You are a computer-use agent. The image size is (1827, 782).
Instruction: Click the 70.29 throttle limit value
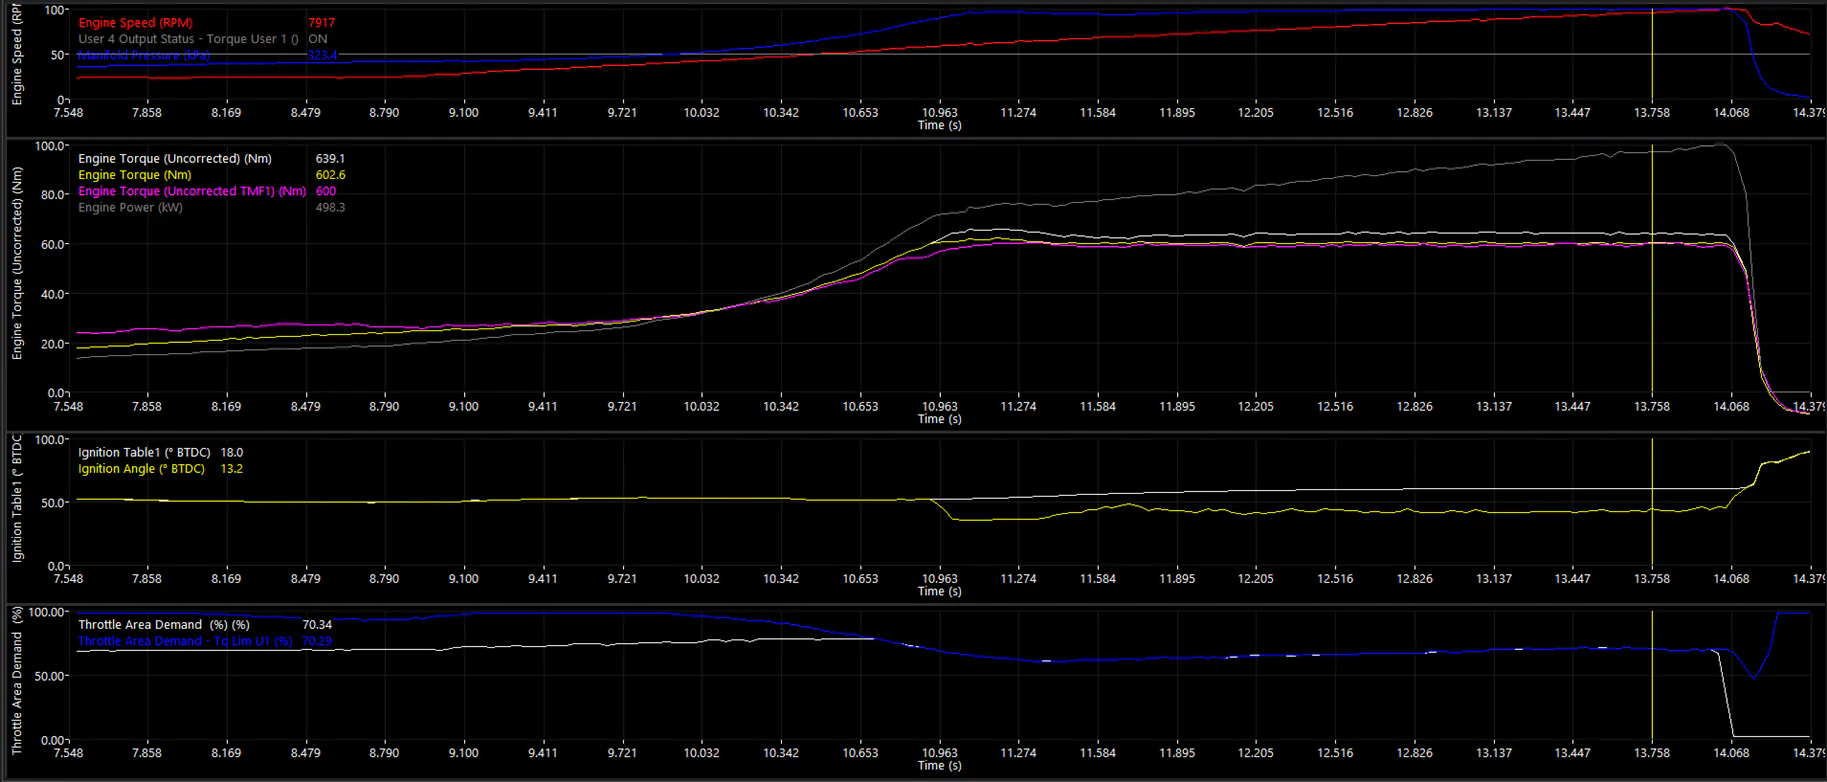tap(317, 641)
